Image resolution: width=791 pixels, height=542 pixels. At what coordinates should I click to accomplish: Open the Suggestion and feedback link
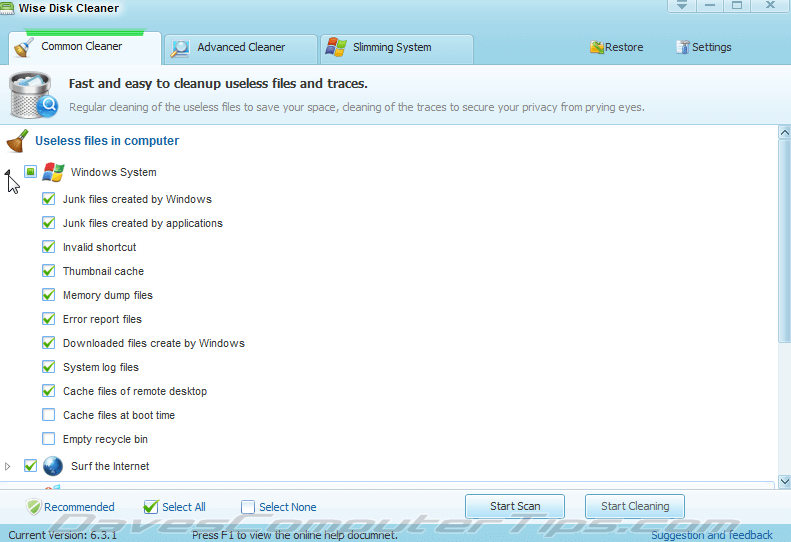click(711, 535)
